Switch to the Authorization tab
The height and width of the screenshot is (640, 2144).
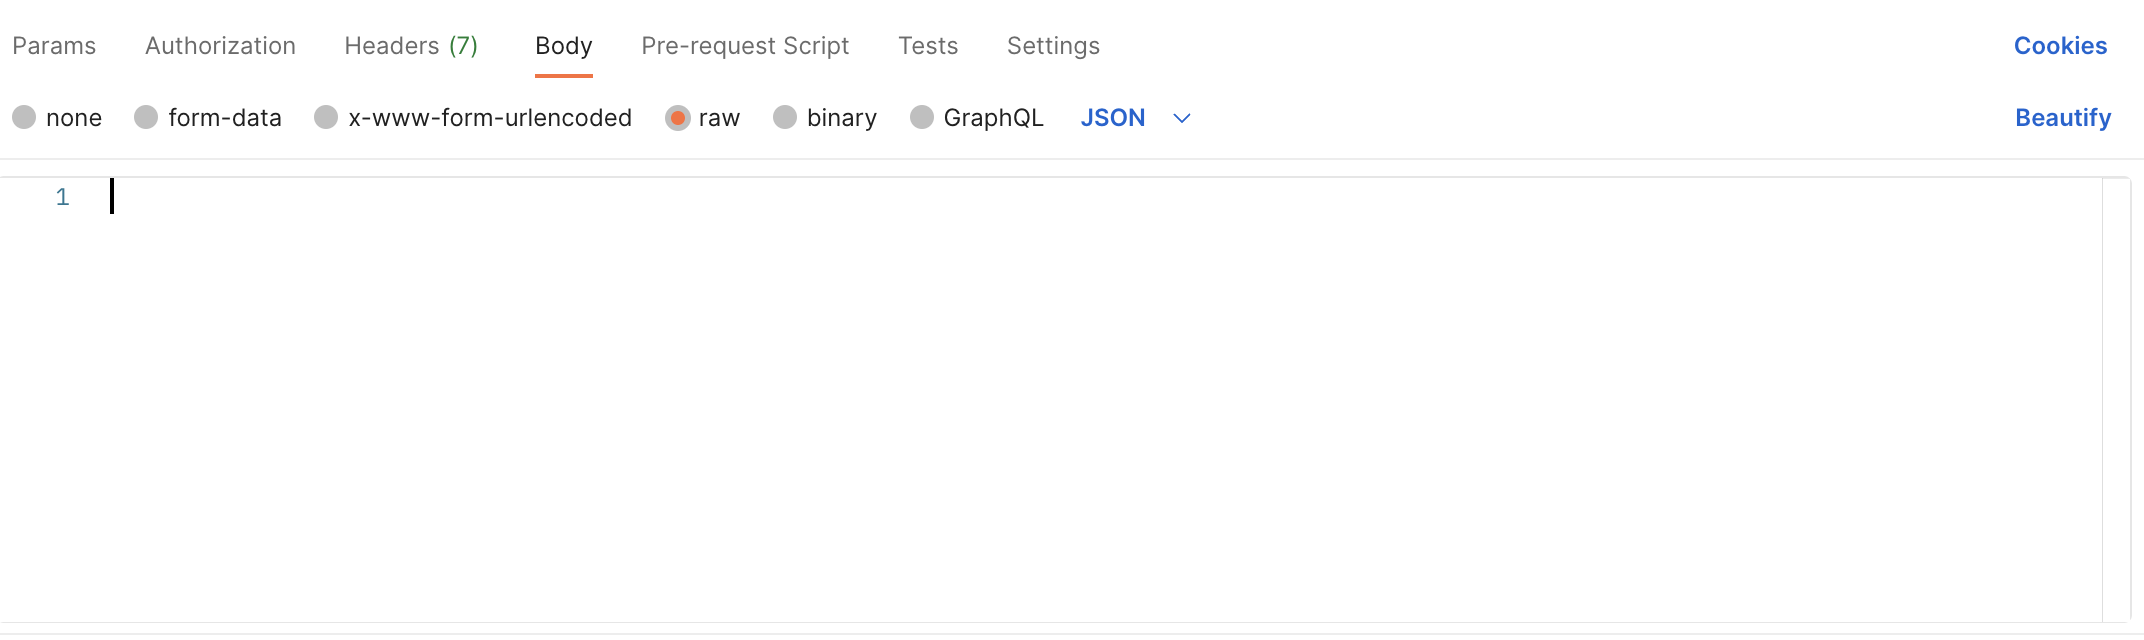pos(220,46)
